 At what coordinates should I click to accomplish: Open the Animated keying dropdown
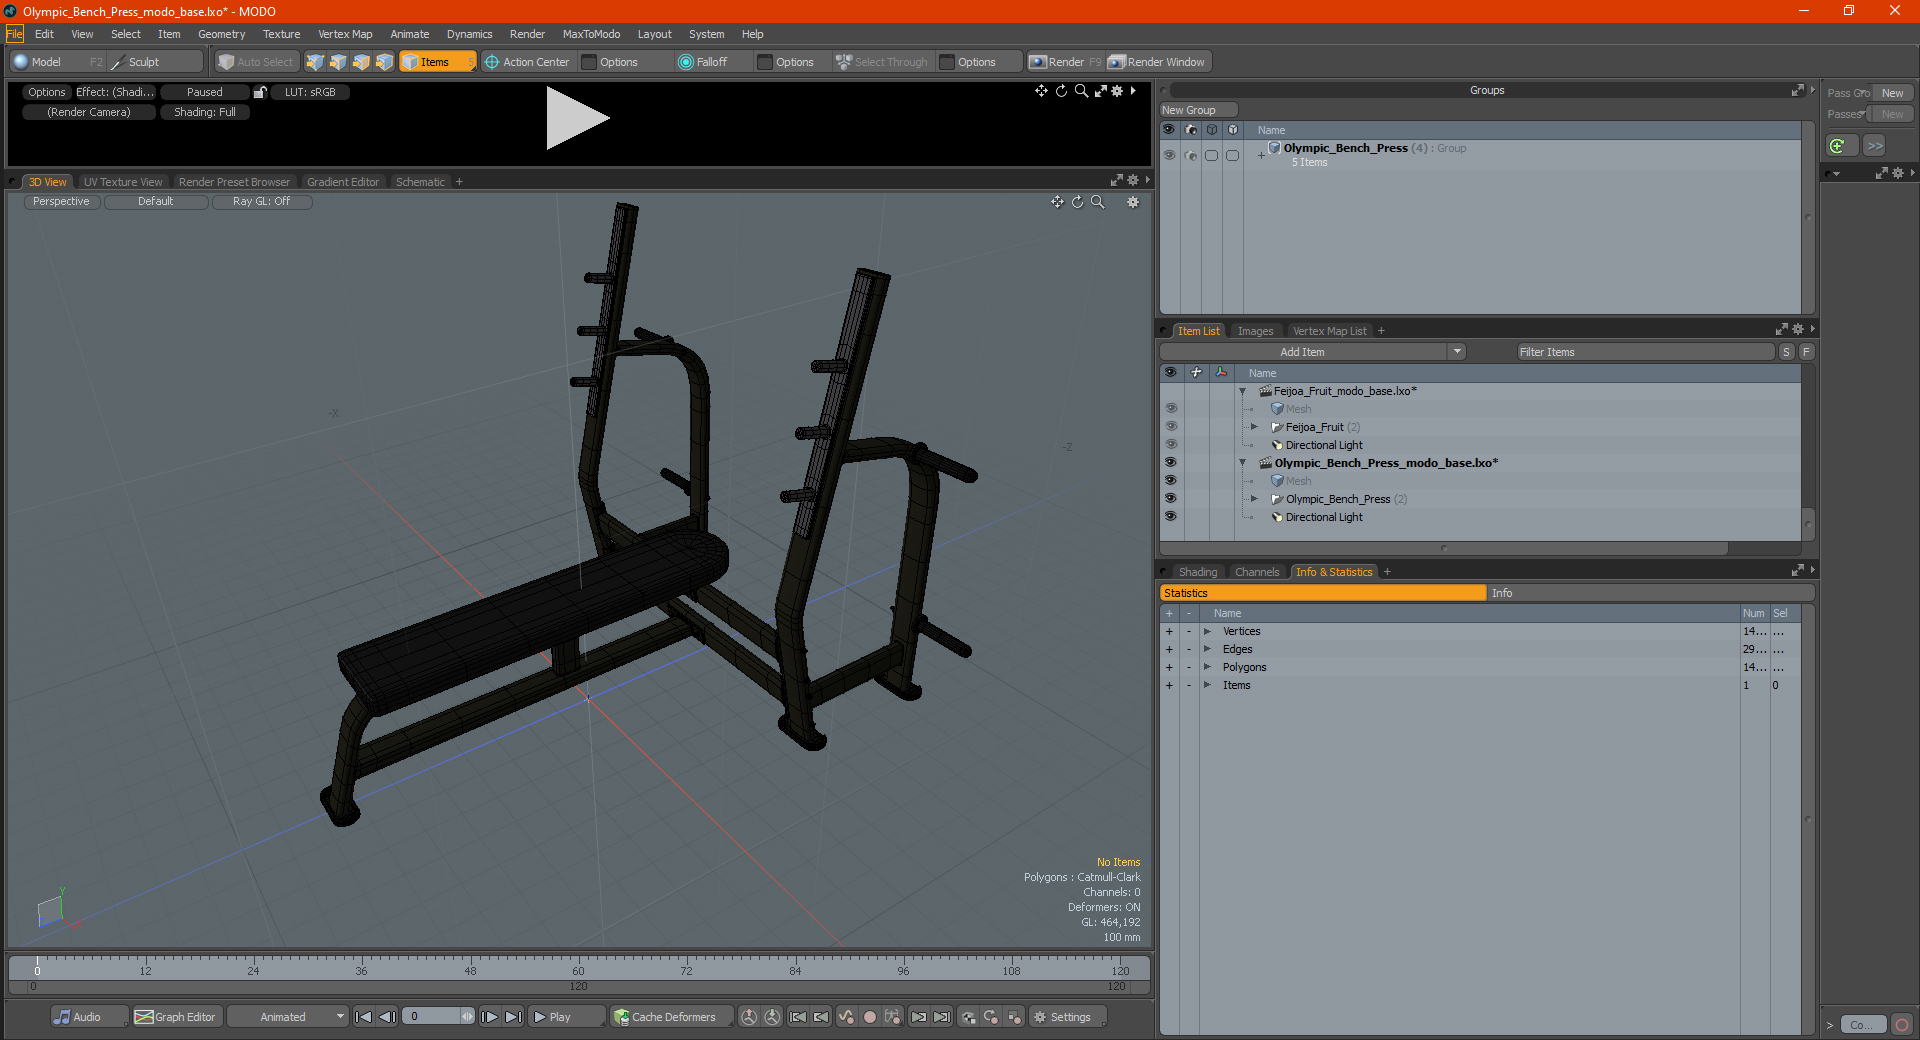point(287,1017)
